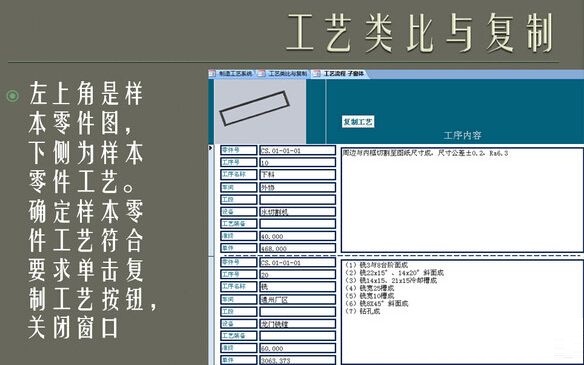This screenshot has width=584, height=365.
Task: Click the field showing 60.000
Action: click(297, 348)
